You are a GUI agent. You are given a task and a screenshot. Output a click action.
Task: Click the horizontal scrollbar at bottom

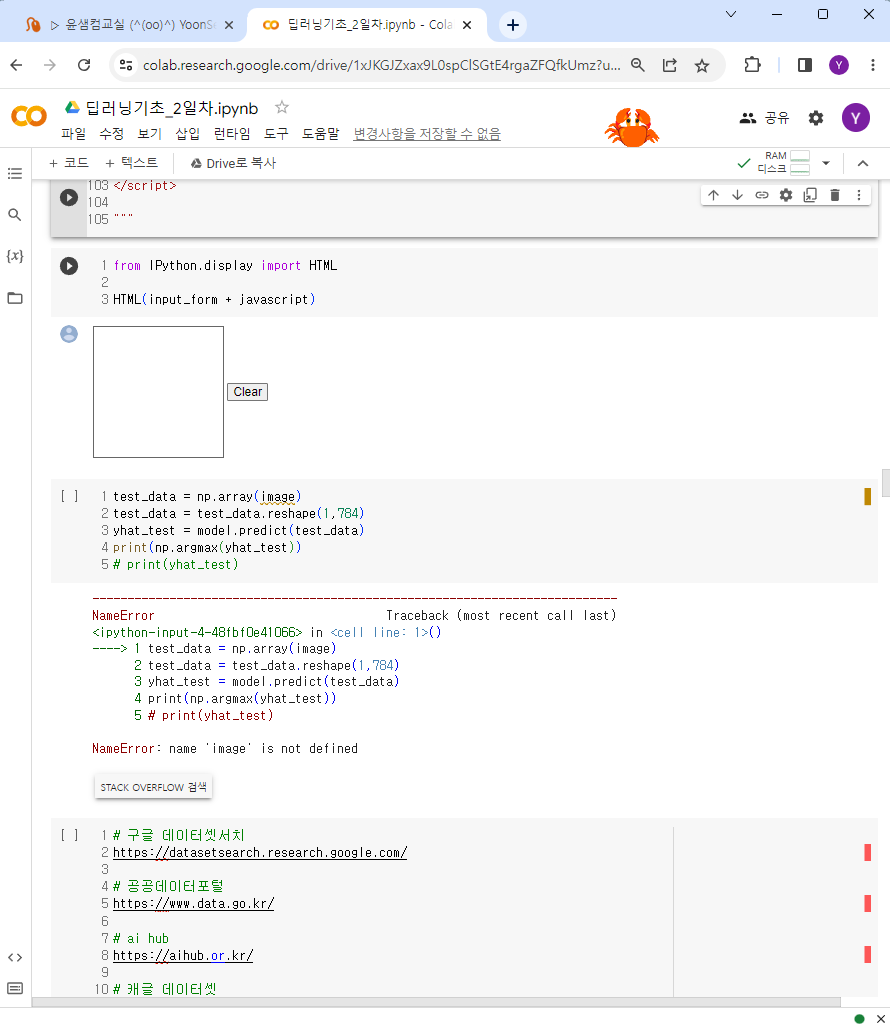(x=436, y=1002)
